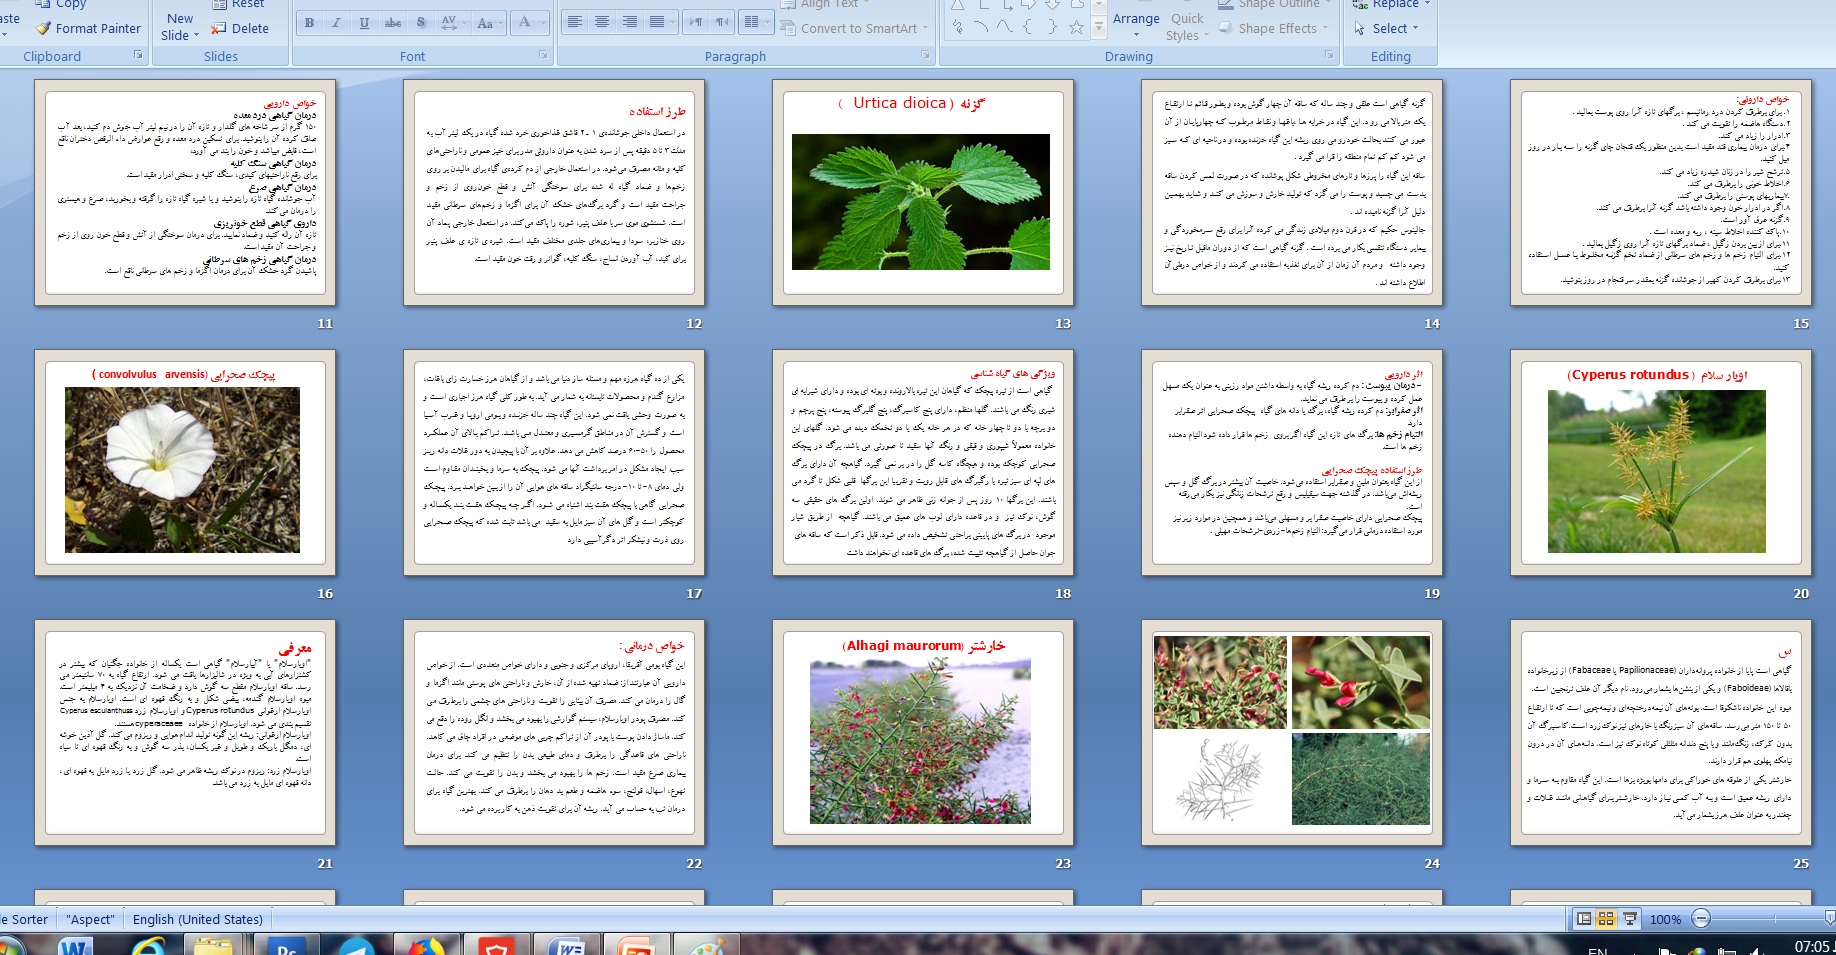
Task: Expand the Shapes gallery More button
Action: click(1099, 29)
